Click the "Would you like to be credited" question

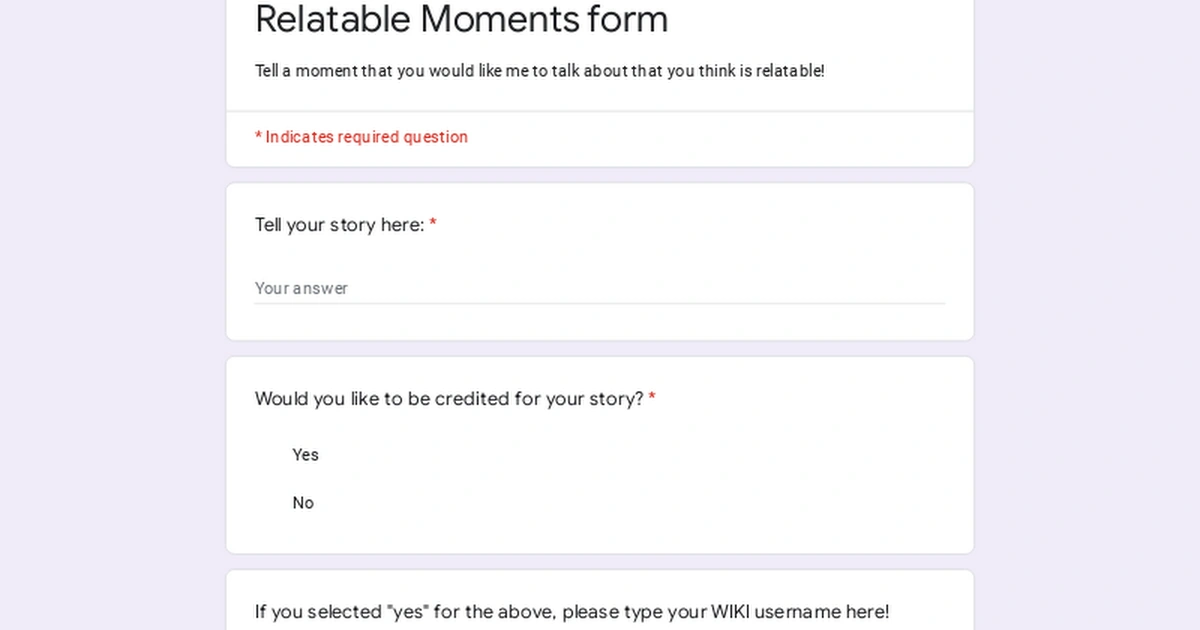[449, 399]
